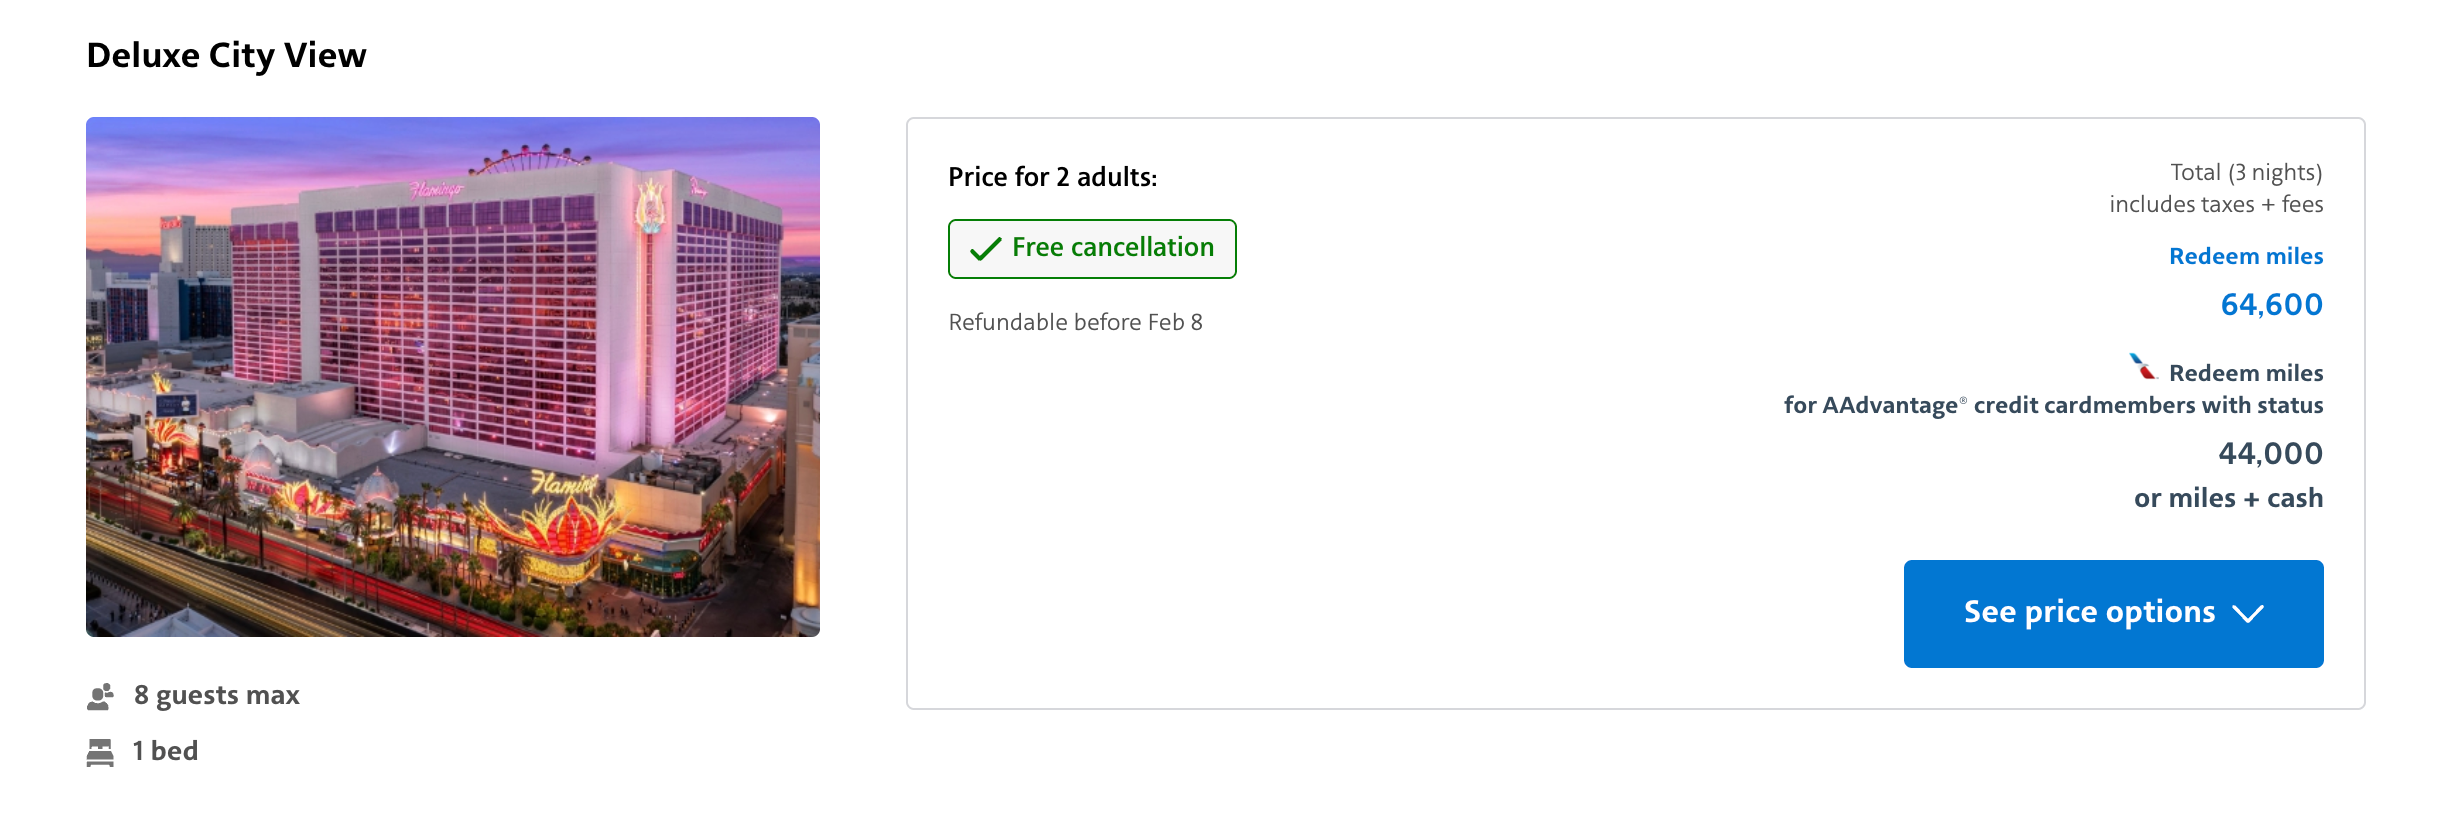
Task: Click the "1 bed" label
Action: point(165,751)
